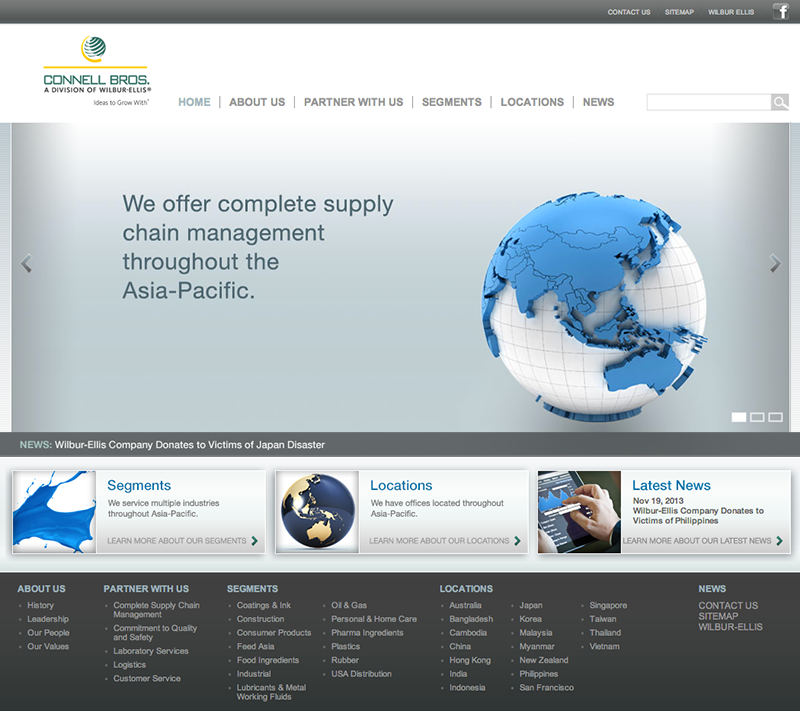Open the blue paint splash Segments thumbnail
800x711 pixels.
click(x=54, y=512)
